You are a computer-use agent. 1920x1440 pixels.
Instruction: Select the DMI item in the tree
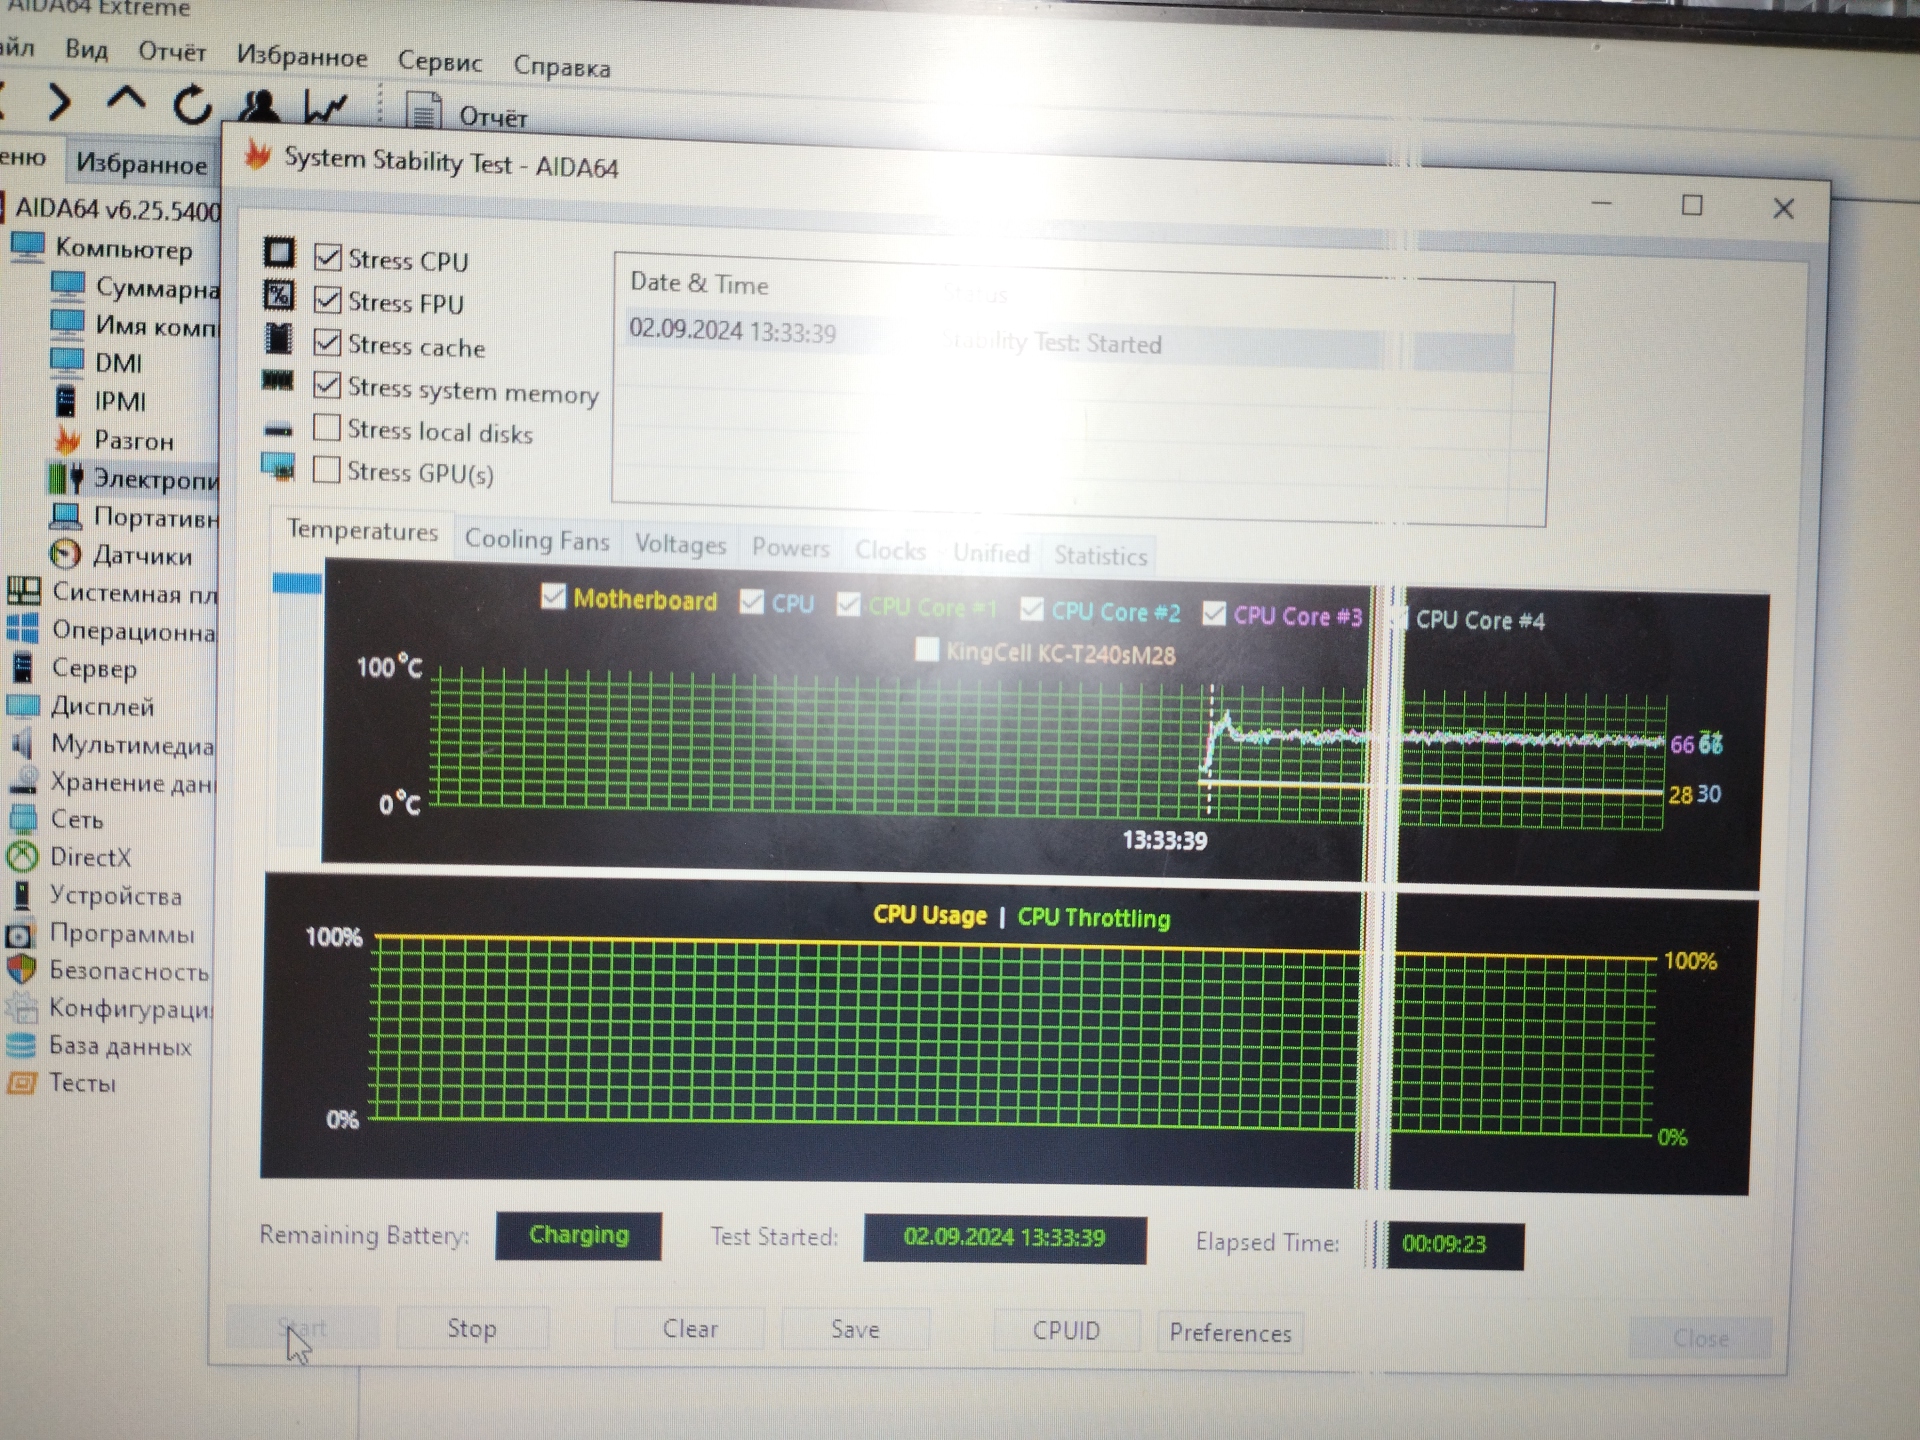point(118,363)
